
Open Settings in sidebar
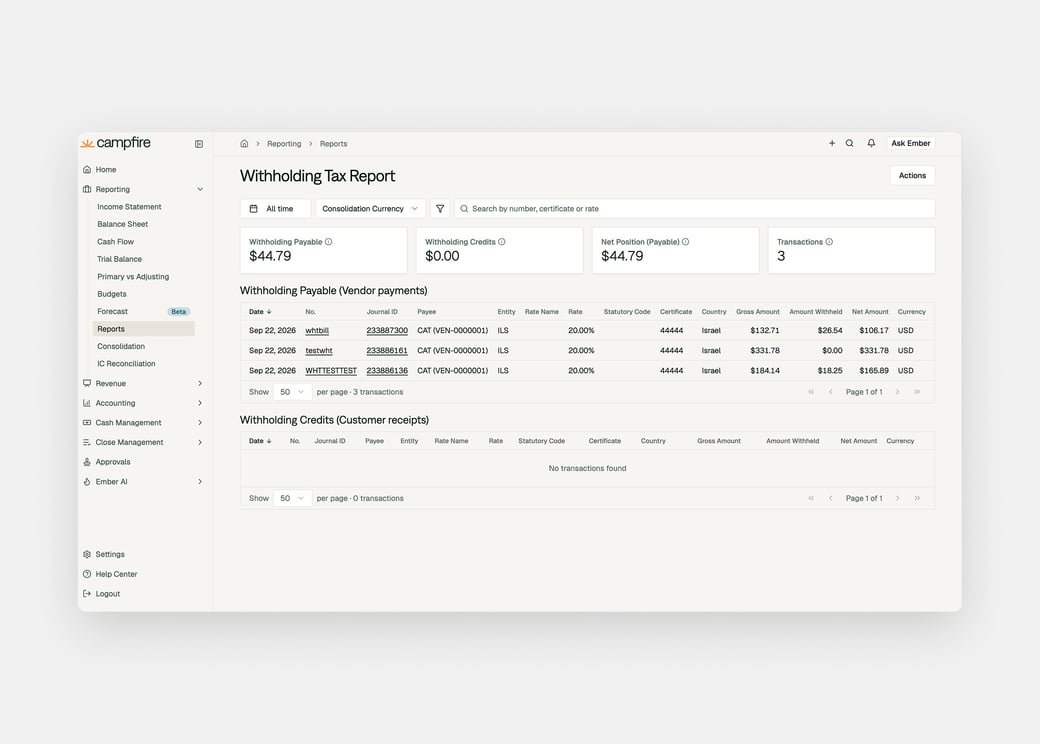pos(110,554)
